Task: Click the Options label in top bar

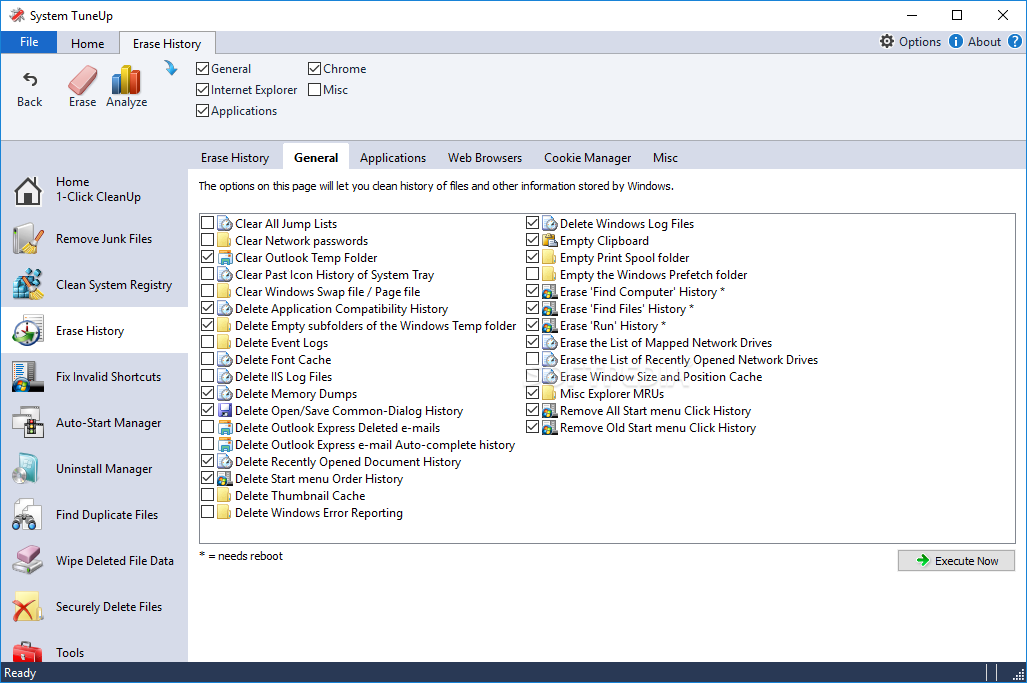Action: click(x=920, y=42)
